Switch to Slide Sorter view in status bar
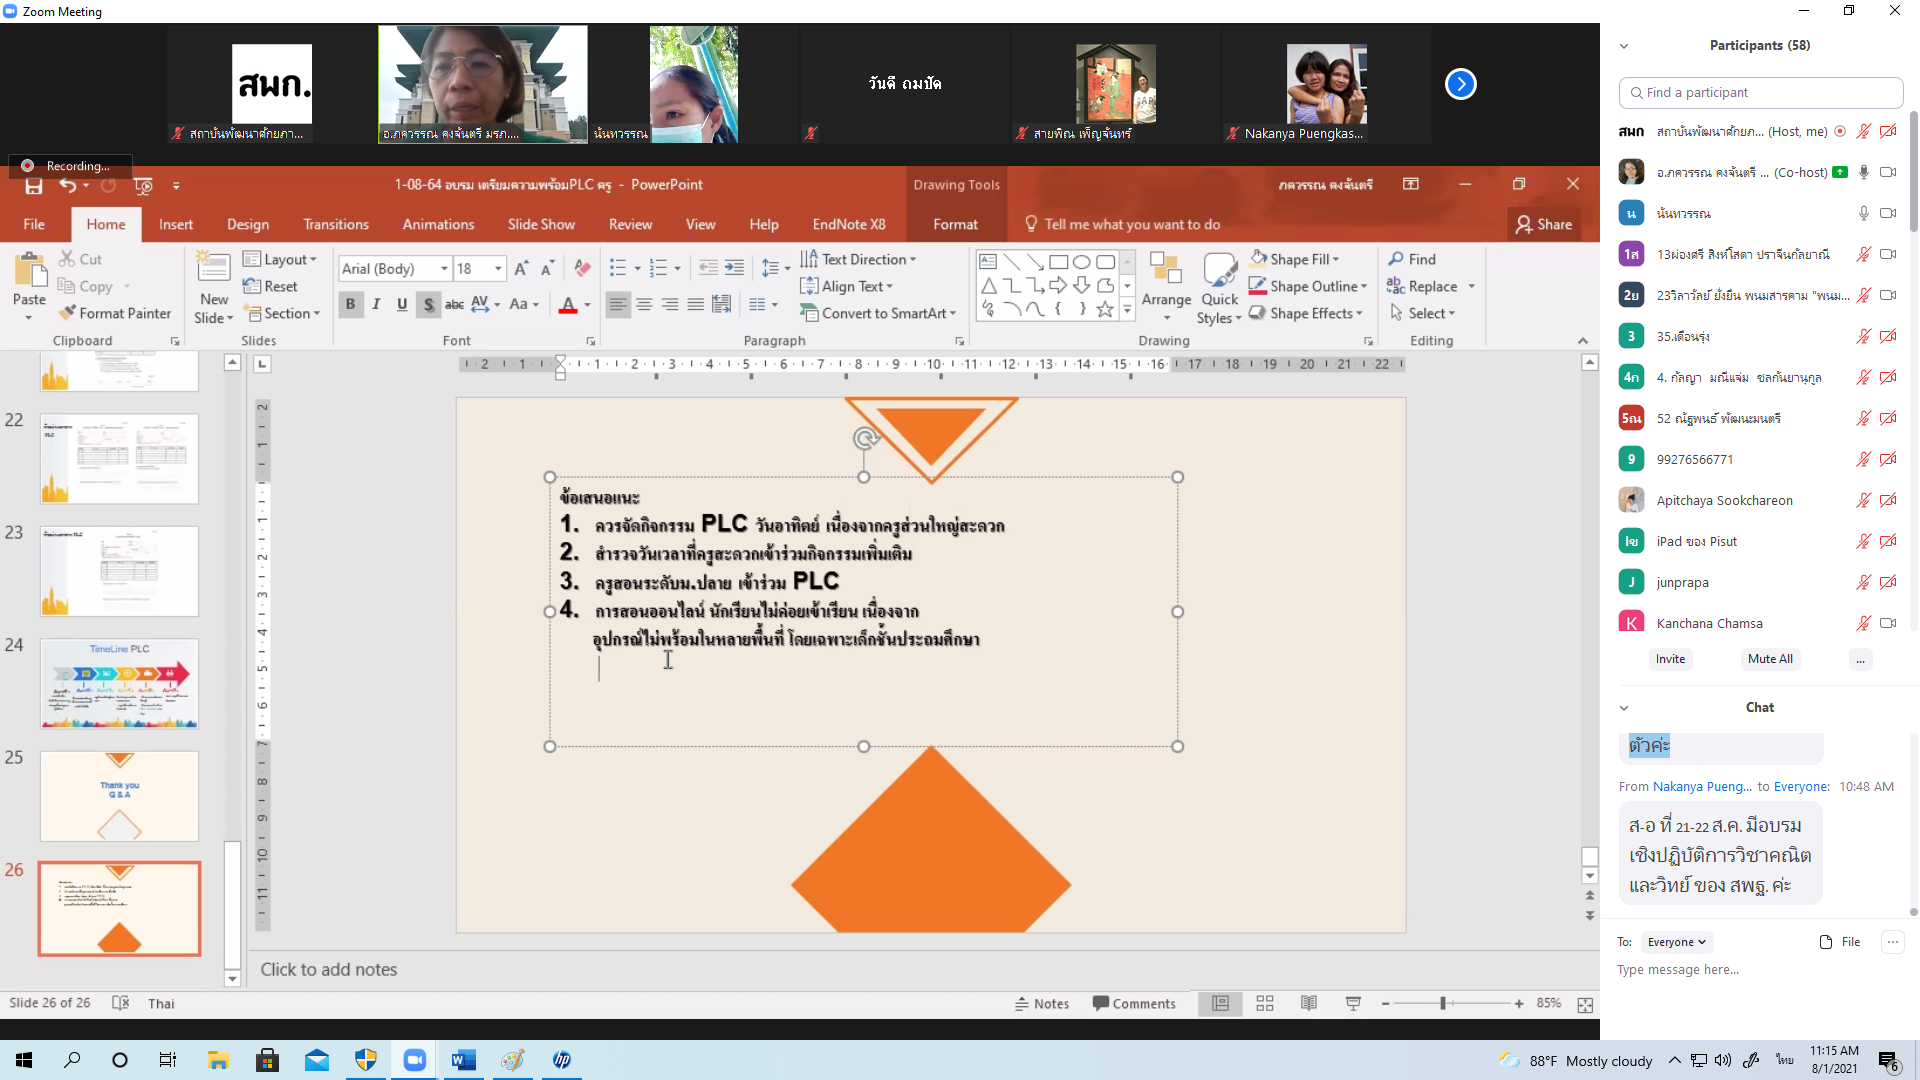 tap(1264, 1003)
